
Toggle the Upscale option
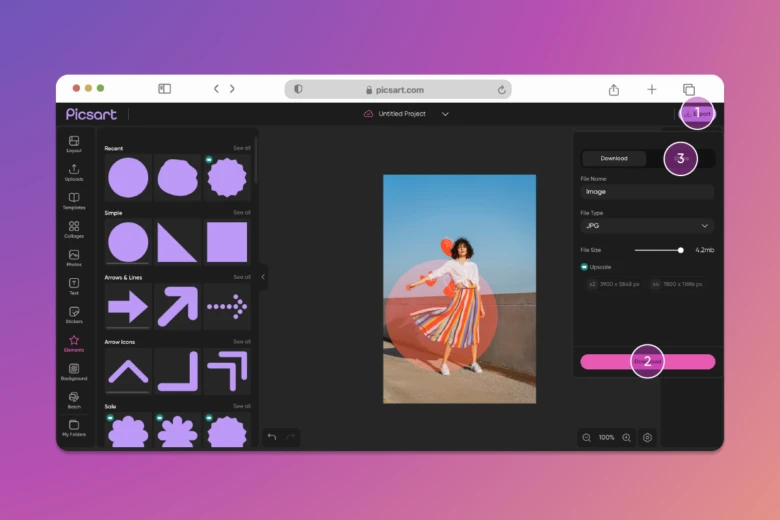click(x=584, y=267)
